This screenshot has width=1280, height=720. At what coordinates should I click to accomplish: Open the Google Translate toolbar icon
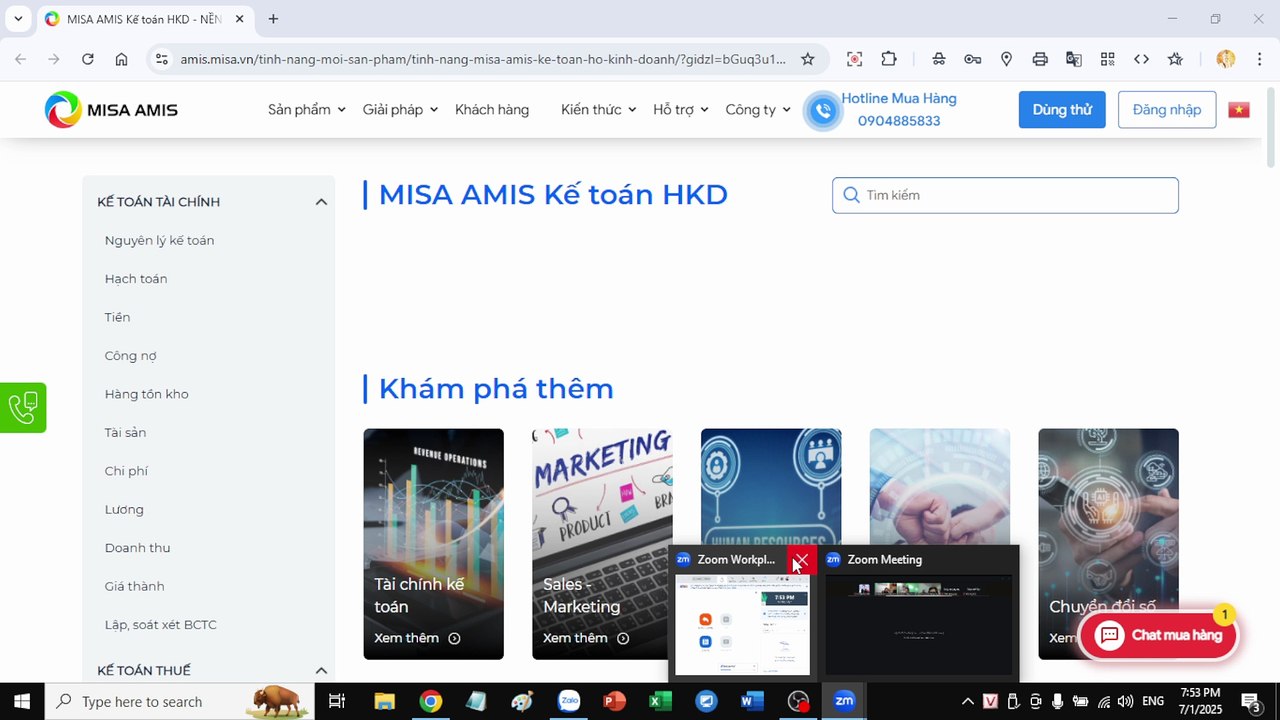pyautogui.click(x=1074, y=59)
